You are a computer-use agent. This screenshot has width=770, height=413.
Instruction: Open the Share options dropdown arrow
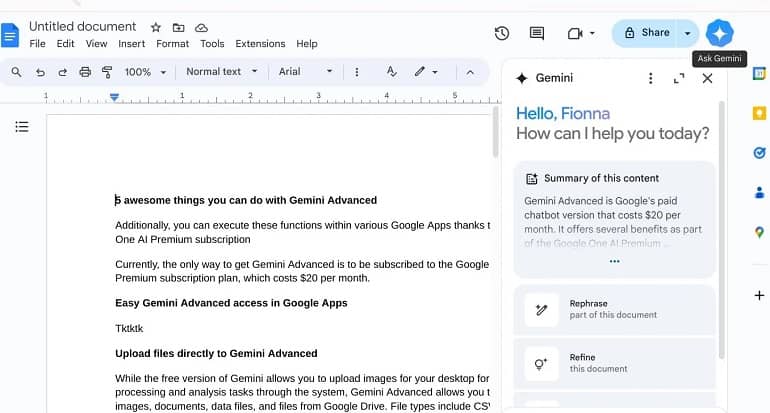688,33
